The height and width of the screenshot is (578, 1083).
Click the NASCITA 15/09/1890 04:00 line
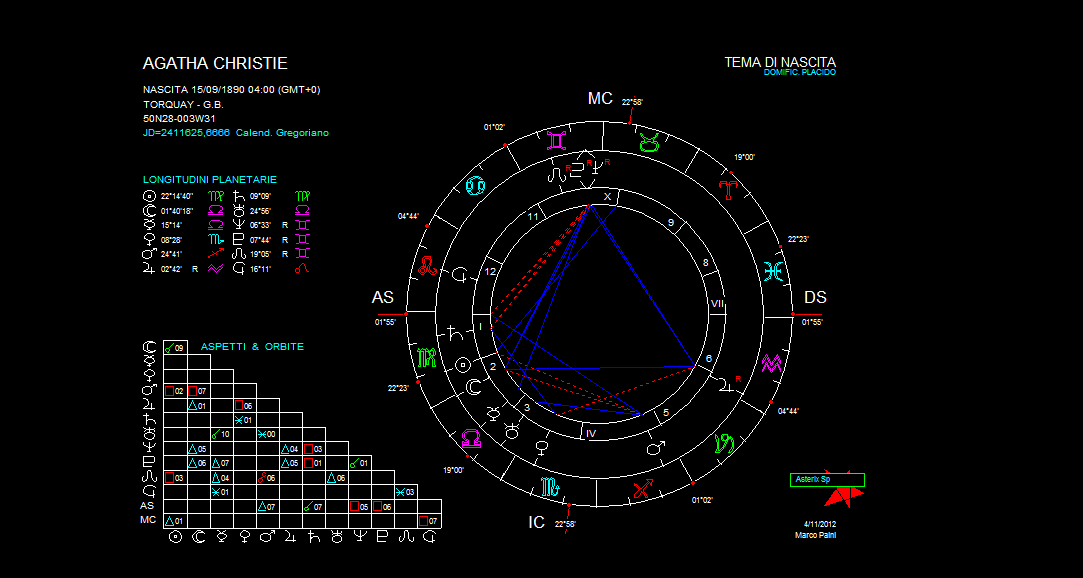pyautogui.click(x=231, y=90)
